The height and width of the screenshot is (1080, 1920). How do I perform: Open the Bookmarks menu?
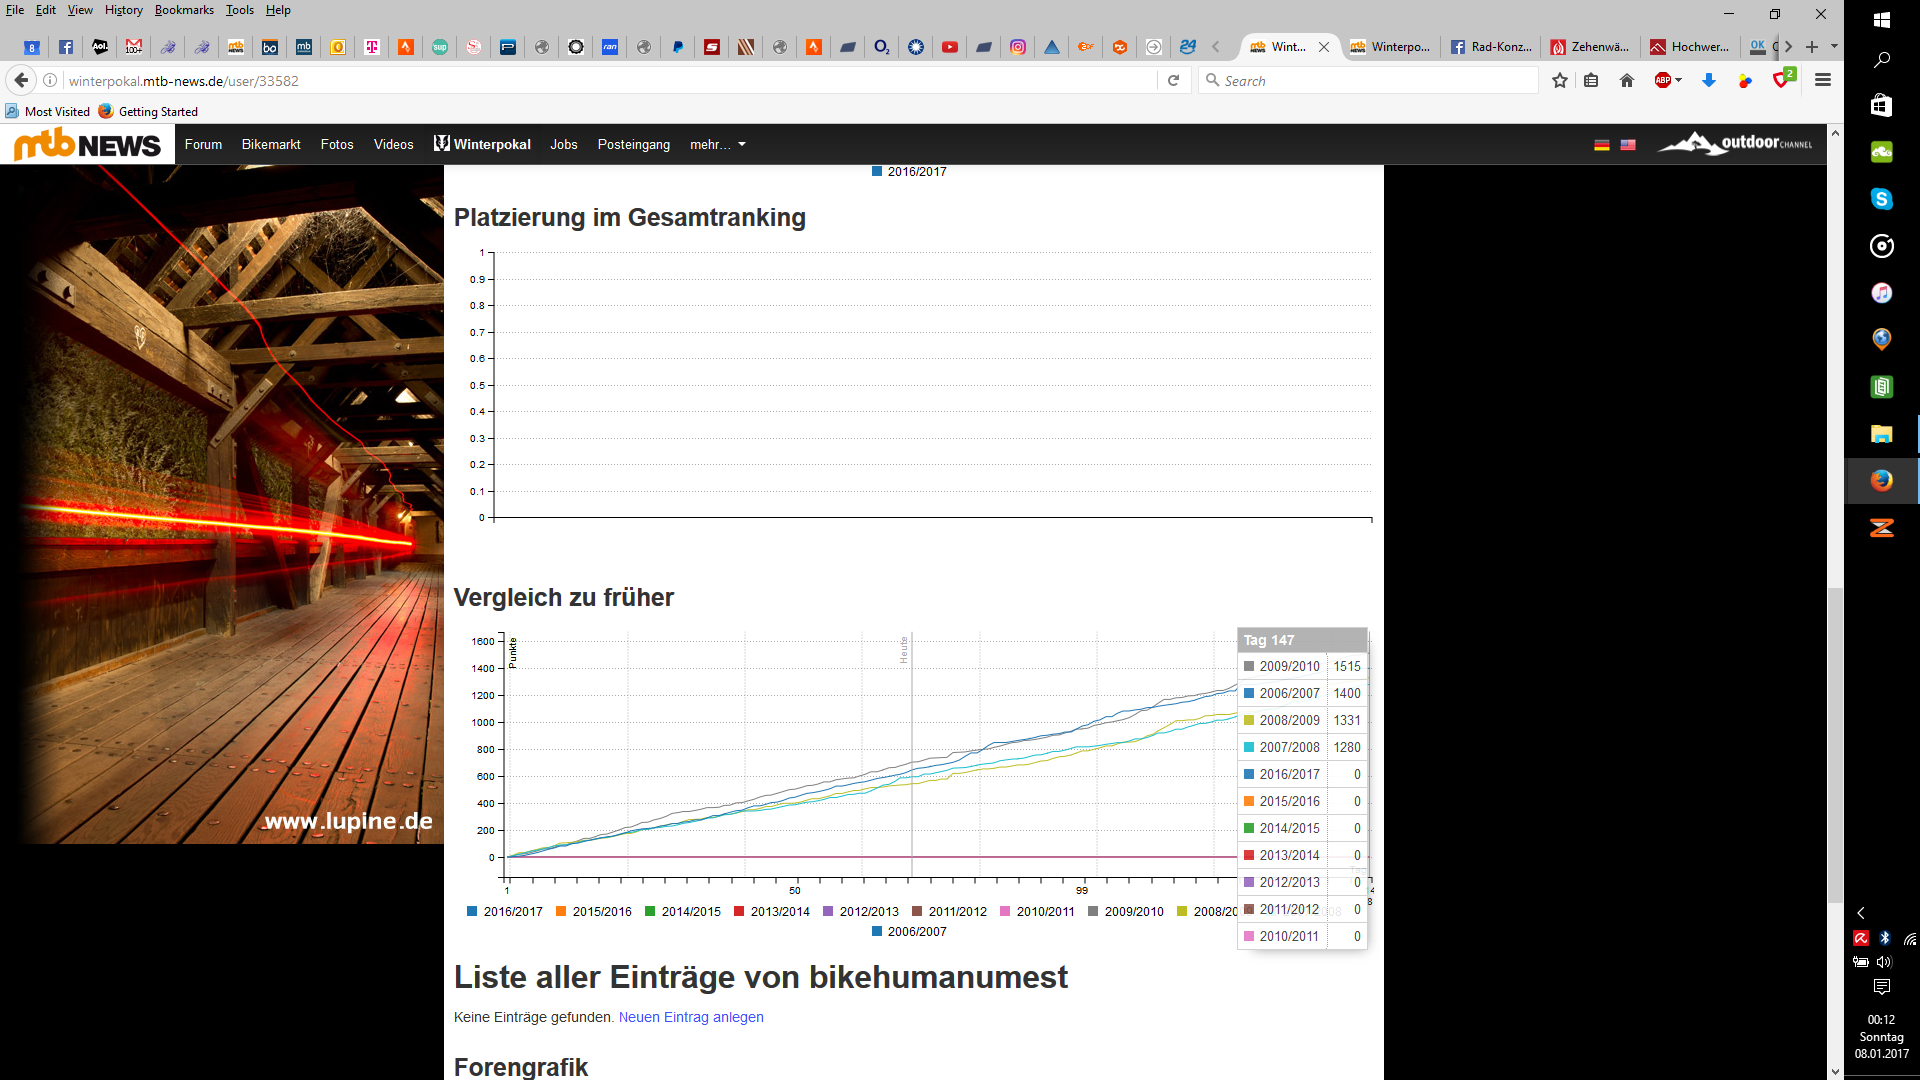[x=184, y=10]
